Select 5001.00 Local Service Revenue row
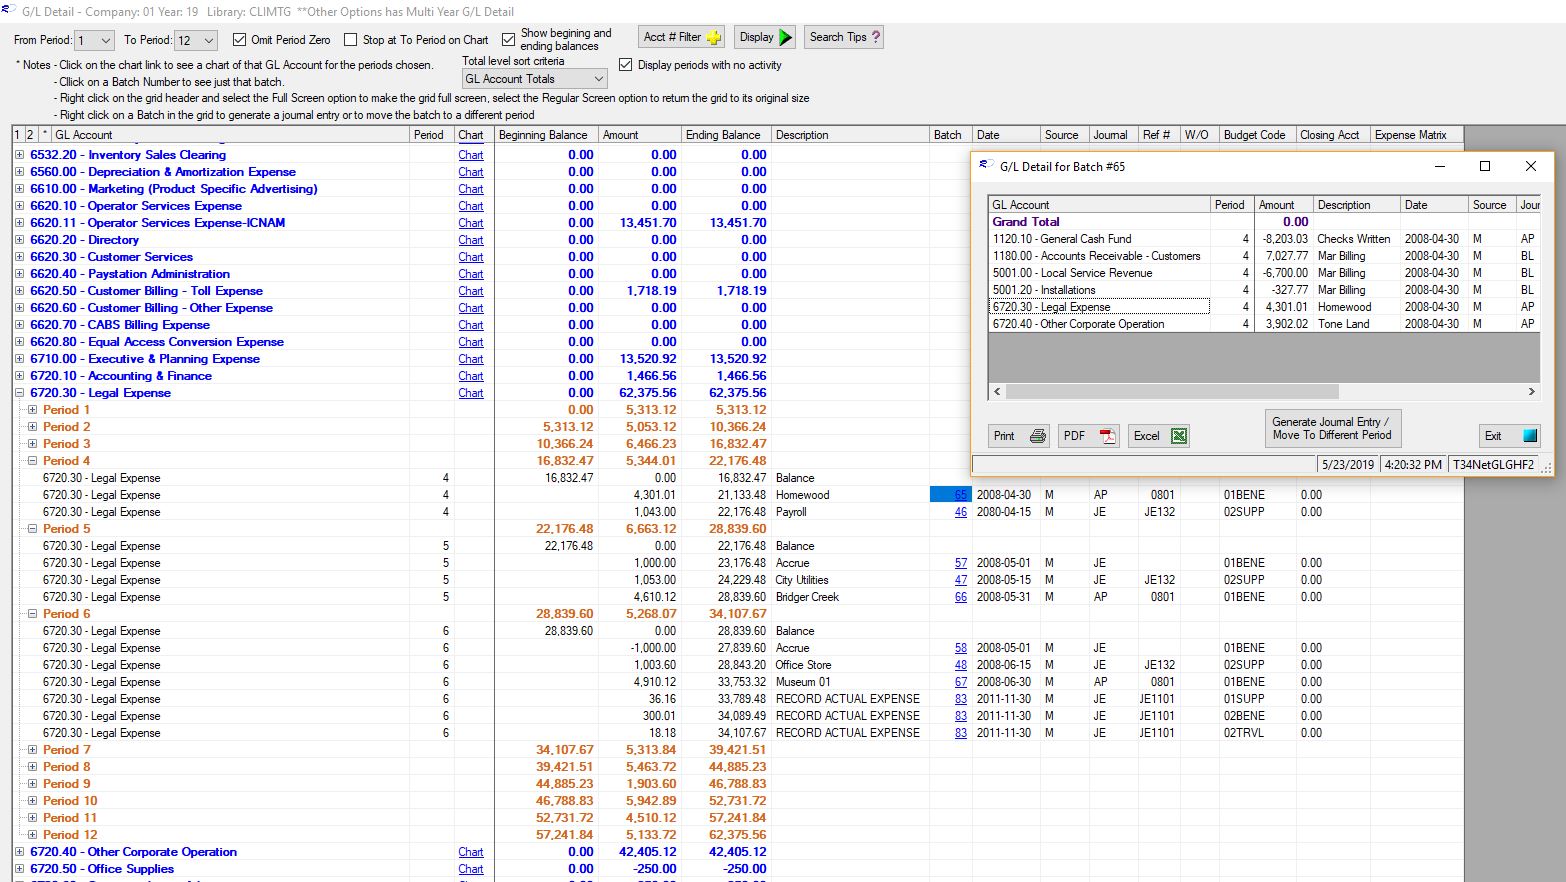Screen dimensions: 1566x882 [x=1264, y=273]
